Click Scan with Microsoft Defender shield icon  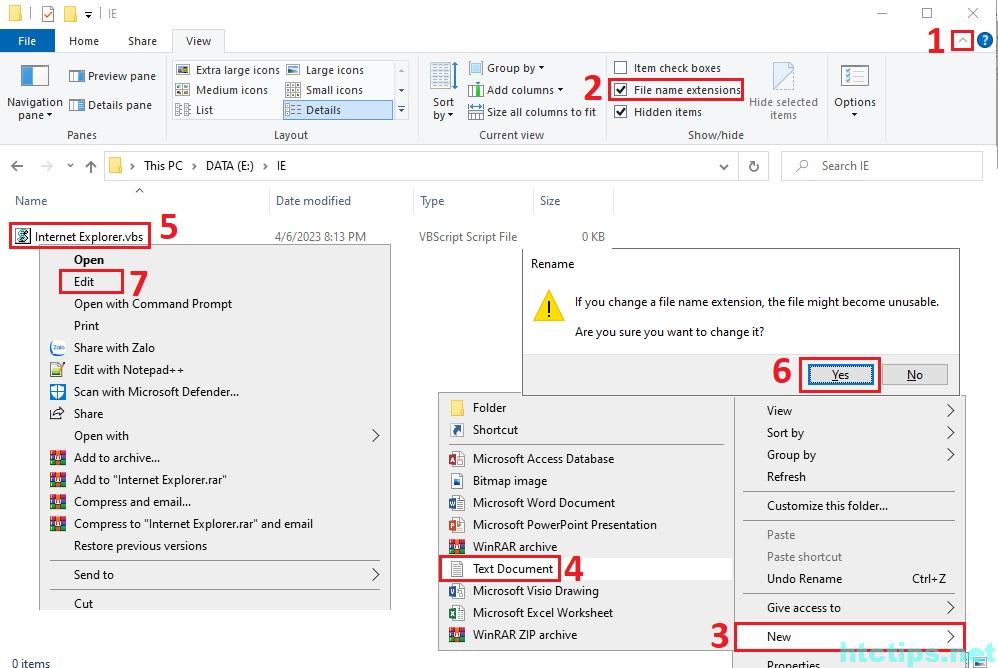click(57, 392)
